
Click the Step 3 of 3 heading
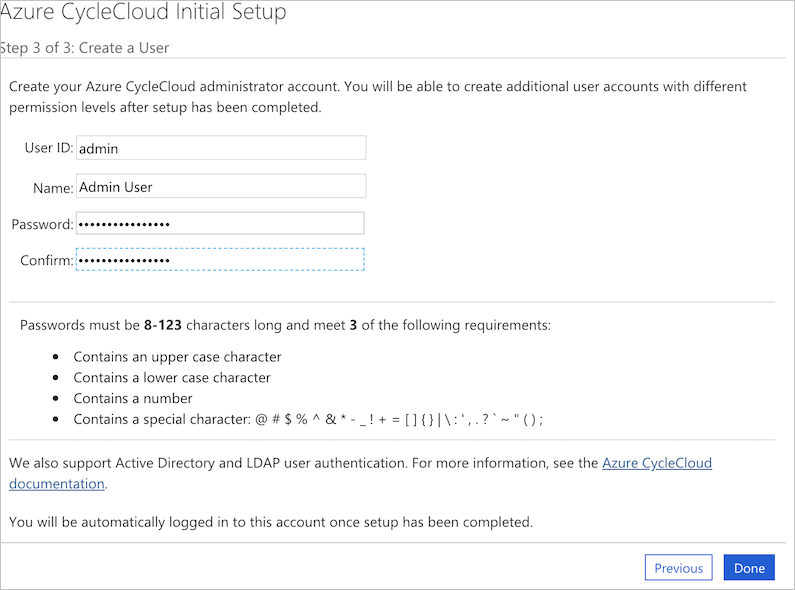click(x=85, y=48)
